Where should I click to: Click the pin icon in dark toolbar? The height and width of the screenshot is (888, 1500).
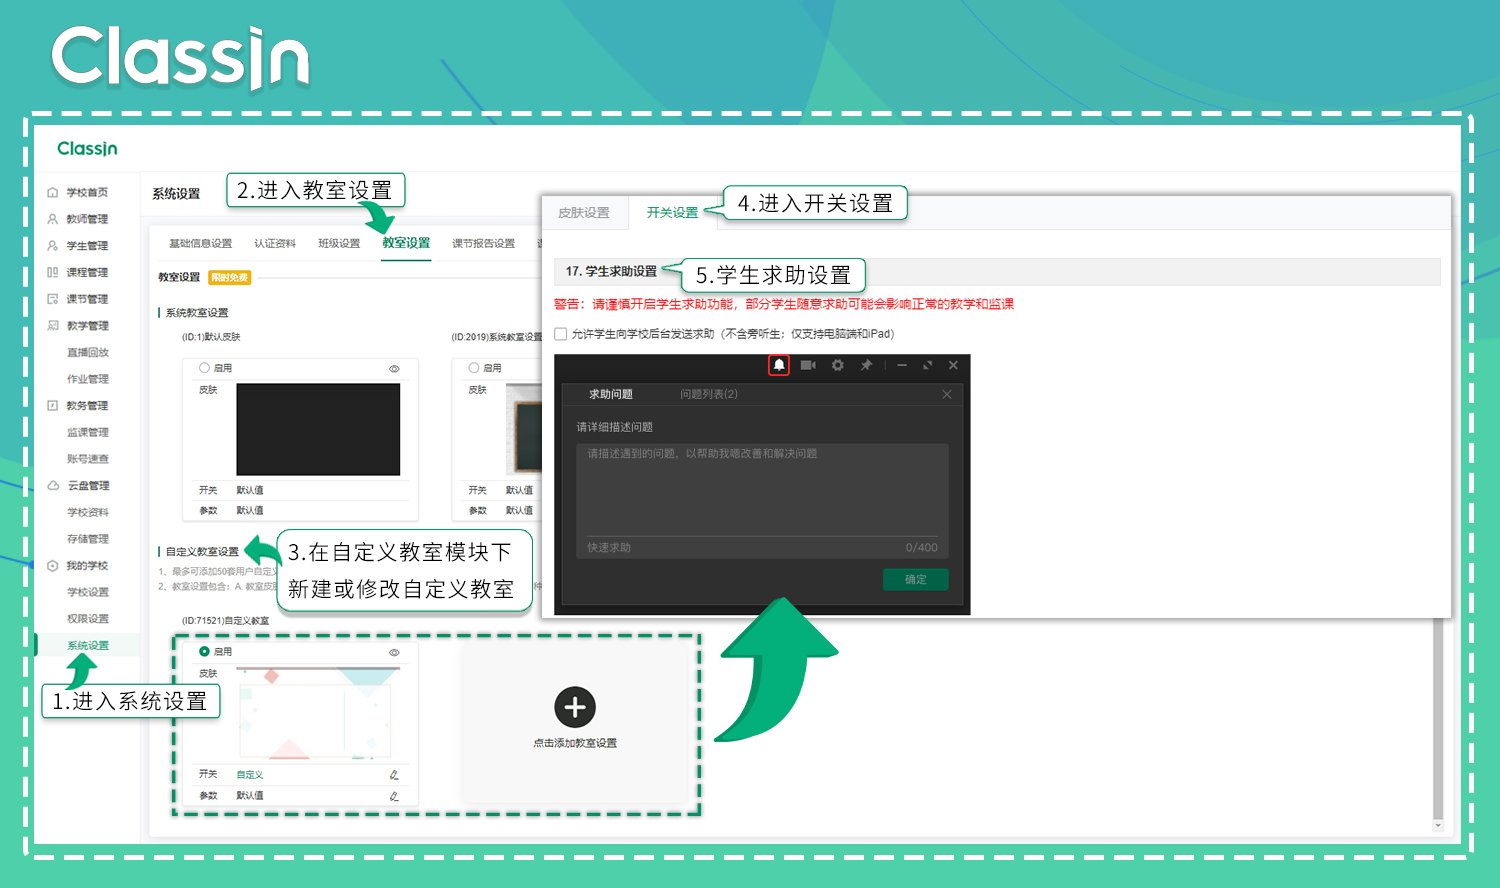866,365
